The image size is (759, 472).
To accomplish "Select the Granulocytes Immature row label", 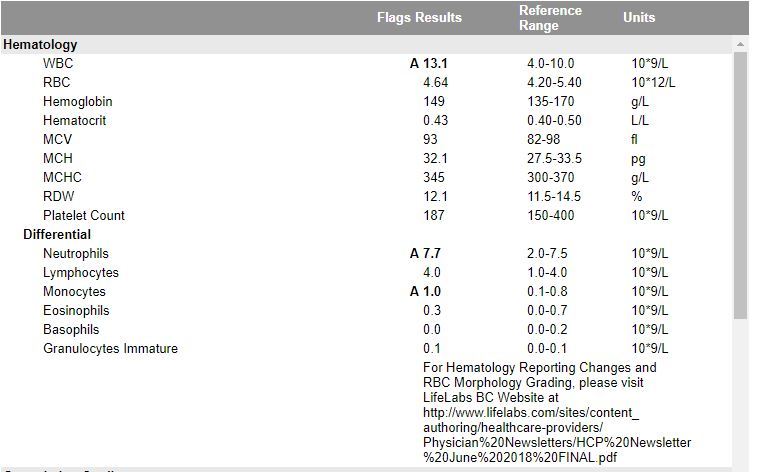I will [x=110, y=349].
